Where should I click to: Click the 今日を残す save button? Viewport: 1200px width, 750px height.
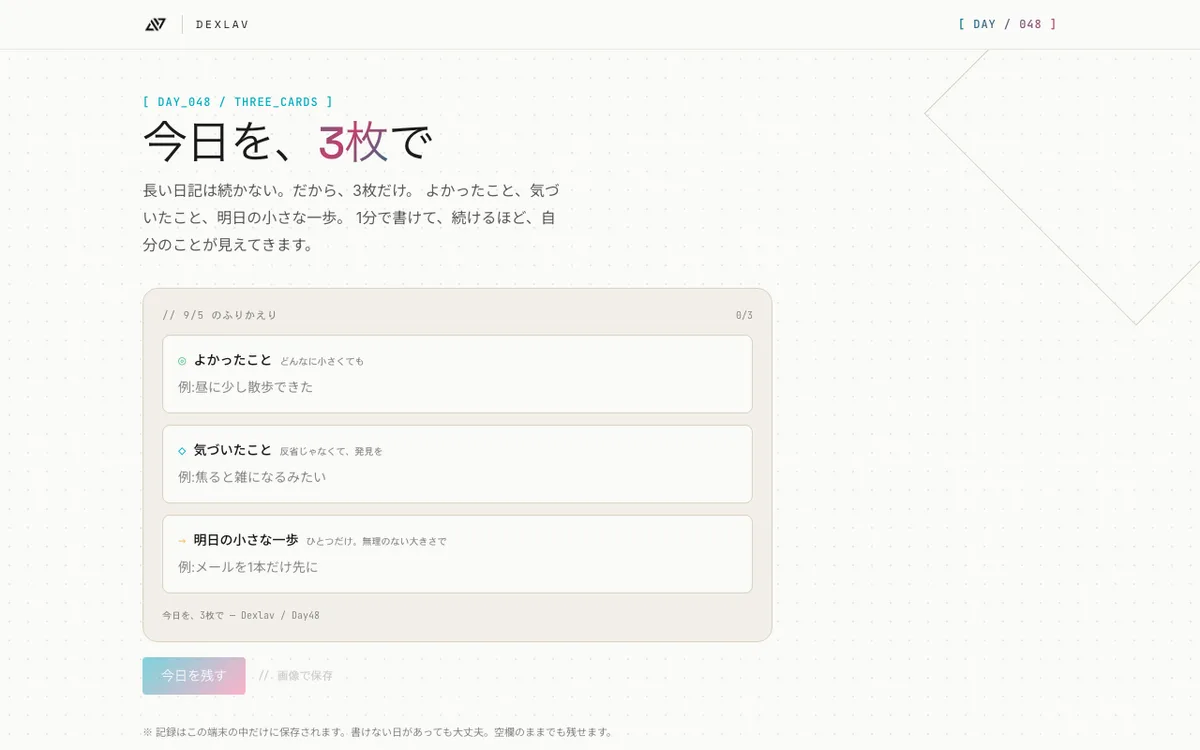tap(194, 676)
